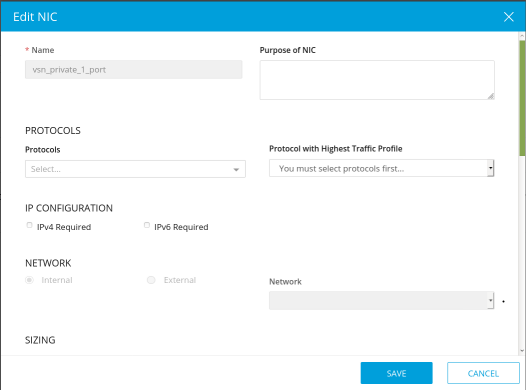Screen dimensions: 526x390
Task: Click the IP CONFIGURATION heading
Action: [69, 208]
